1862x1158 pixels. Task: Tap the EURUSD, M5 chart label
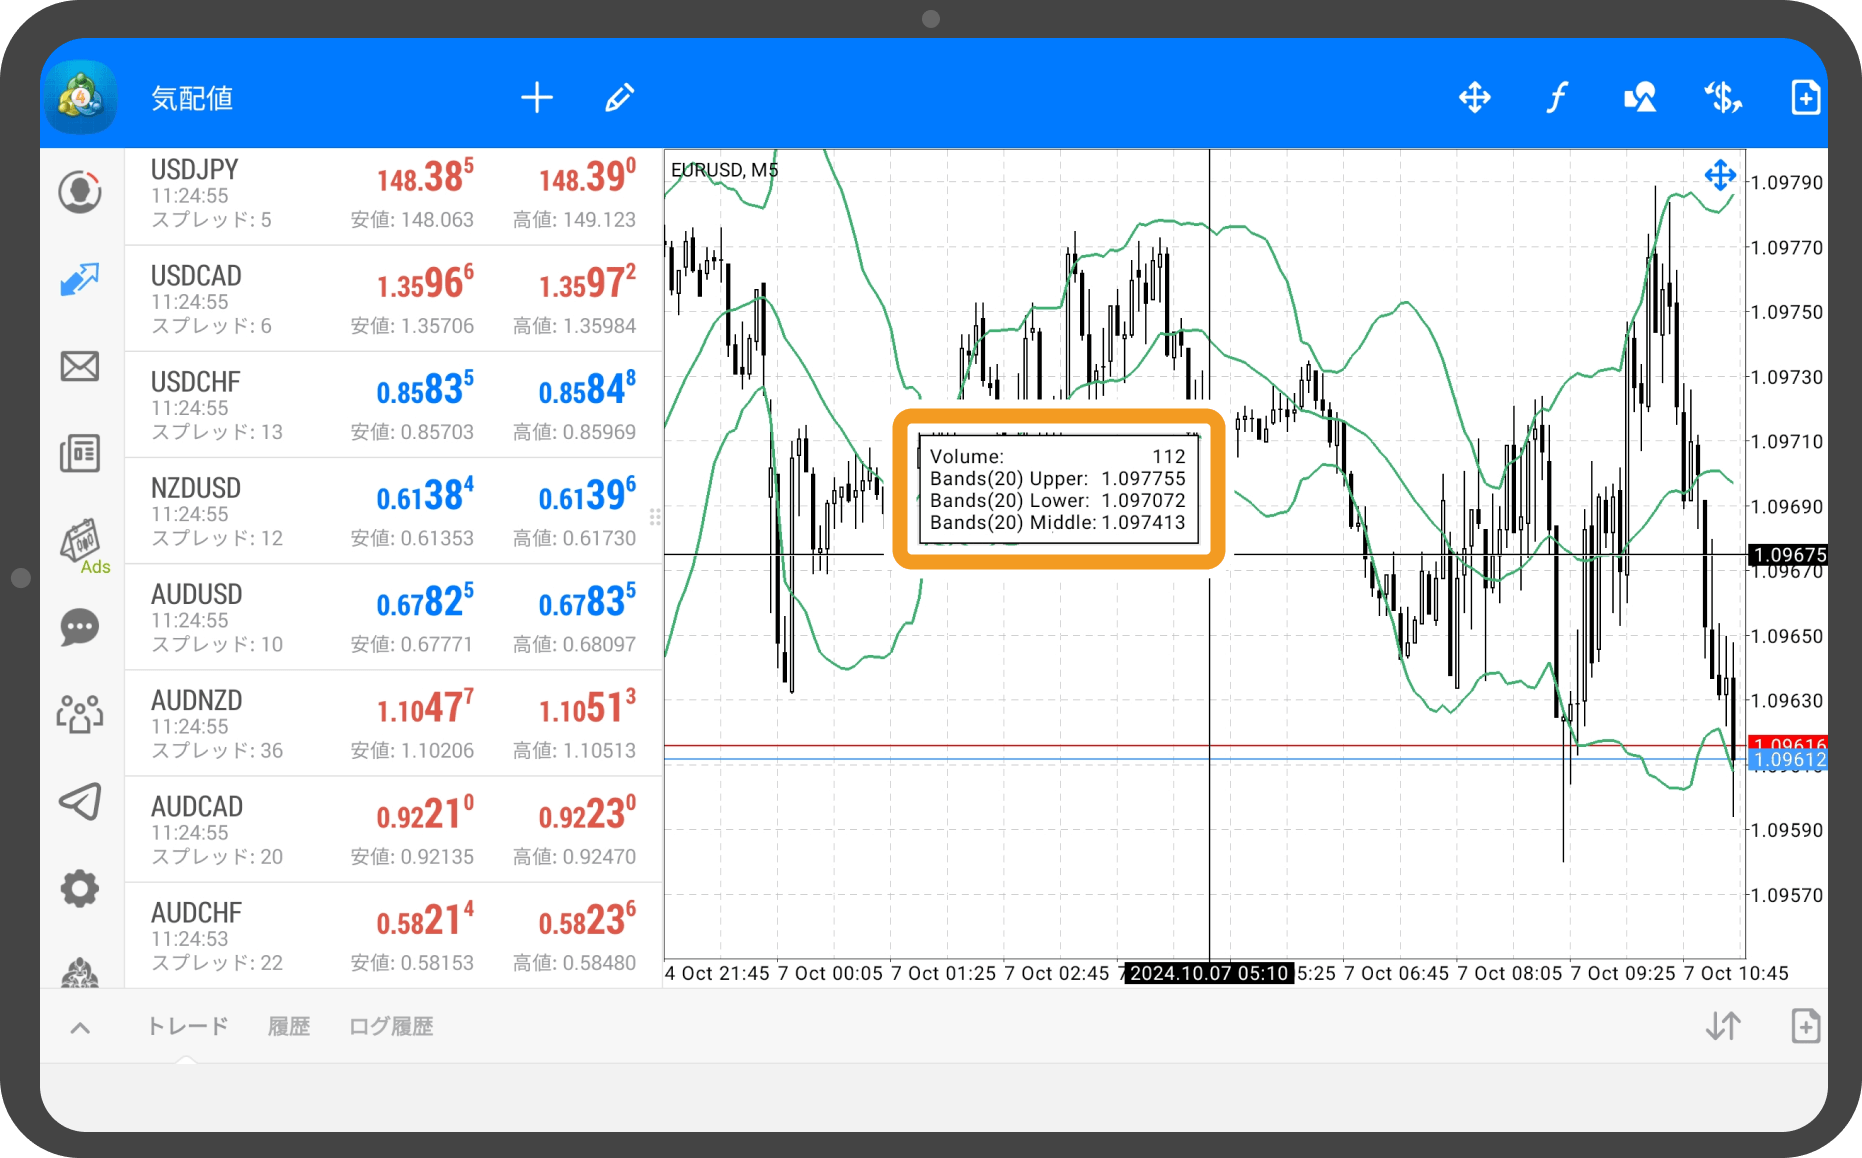tap(724, 170)
